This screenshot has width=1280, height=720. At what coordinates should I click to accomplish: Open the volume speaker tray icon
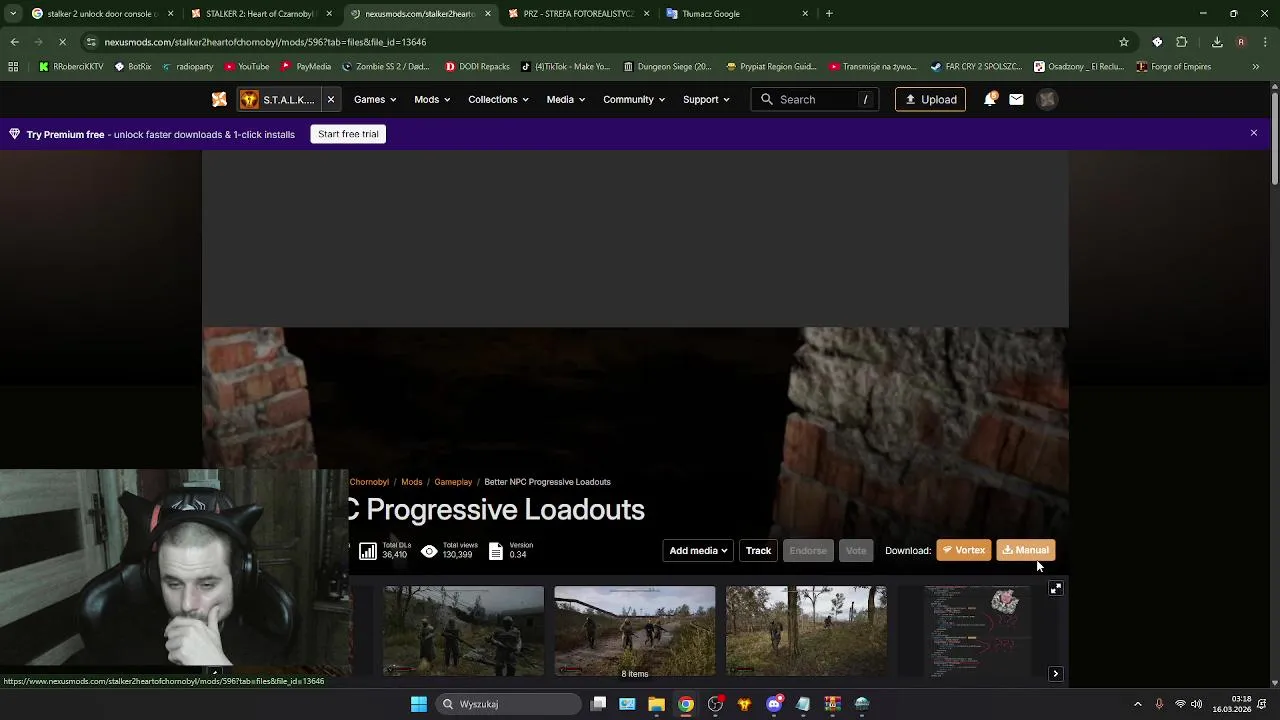click(1196, 704)
